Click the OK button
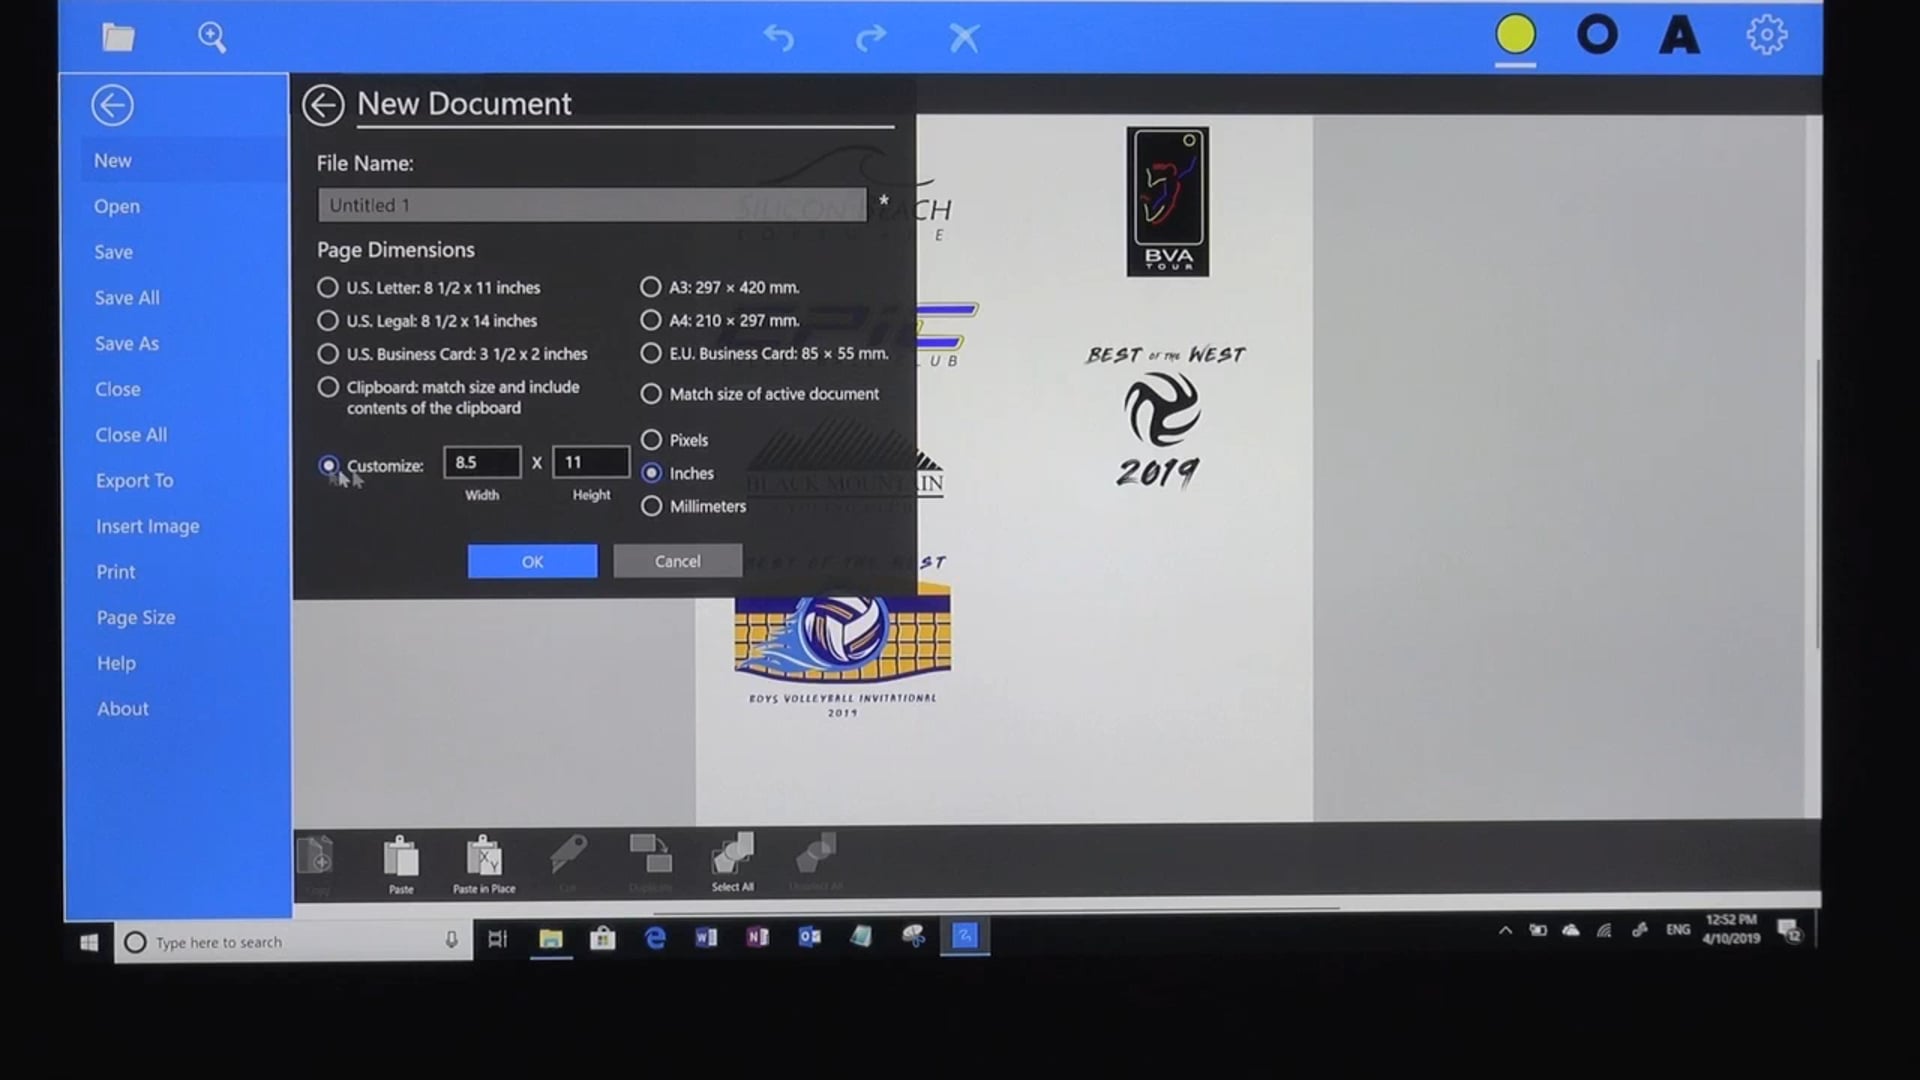Image resolution: width=1920 pixels, height=1080 pixels. 532,561
